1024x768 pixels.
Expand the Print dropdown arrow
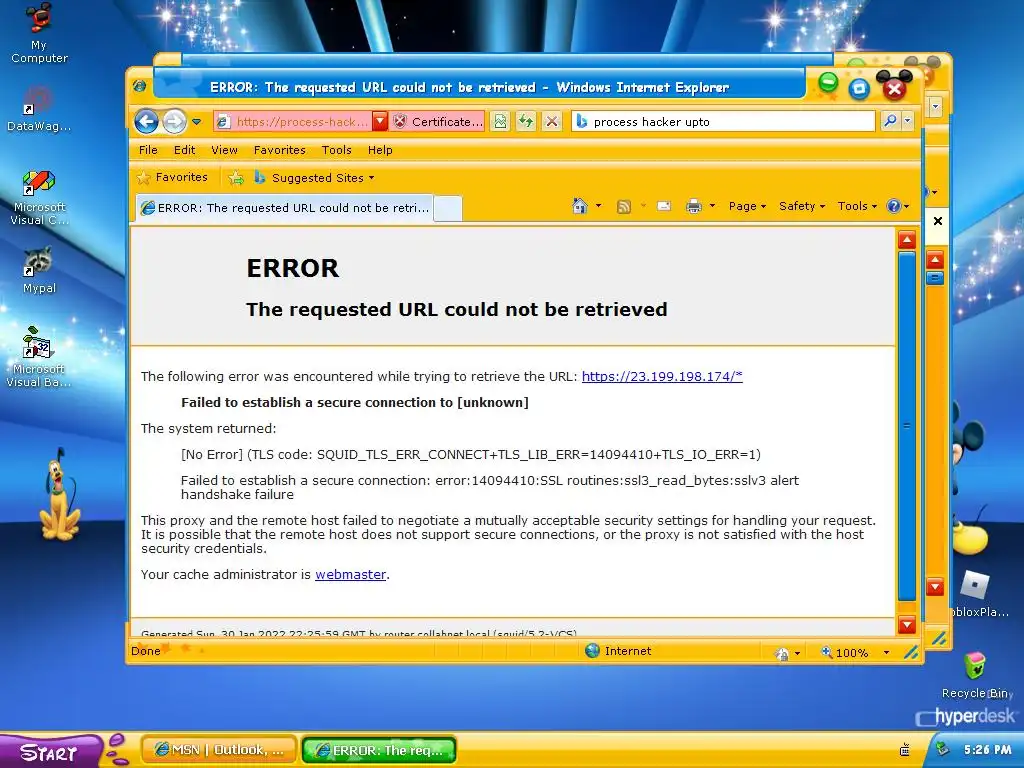point(712,206)
